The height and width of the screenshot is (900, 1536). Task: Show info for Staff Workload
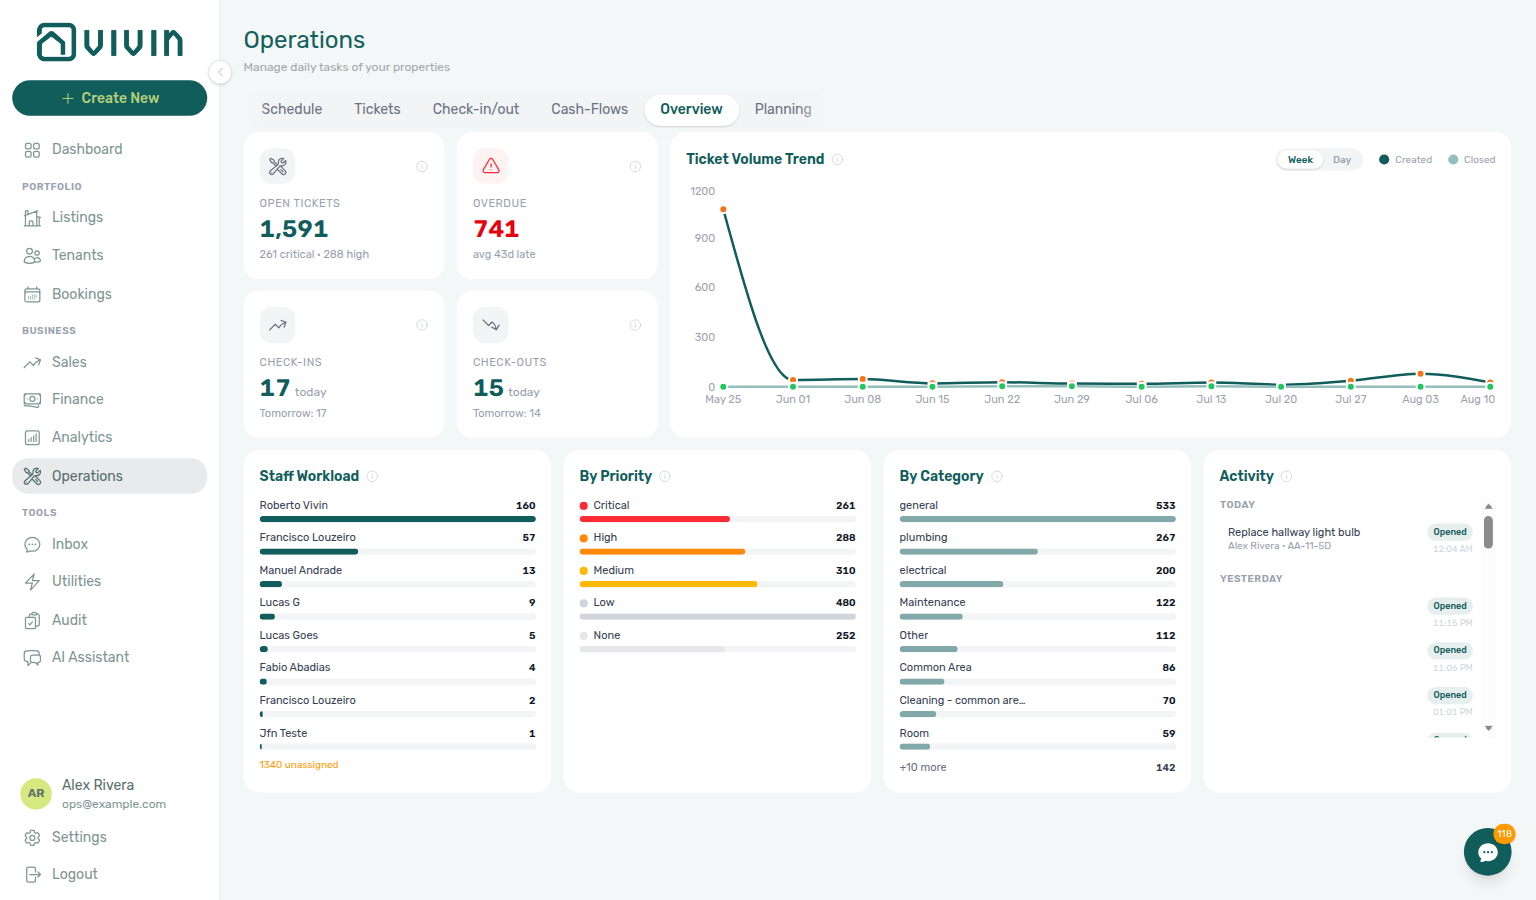(372, 476)
